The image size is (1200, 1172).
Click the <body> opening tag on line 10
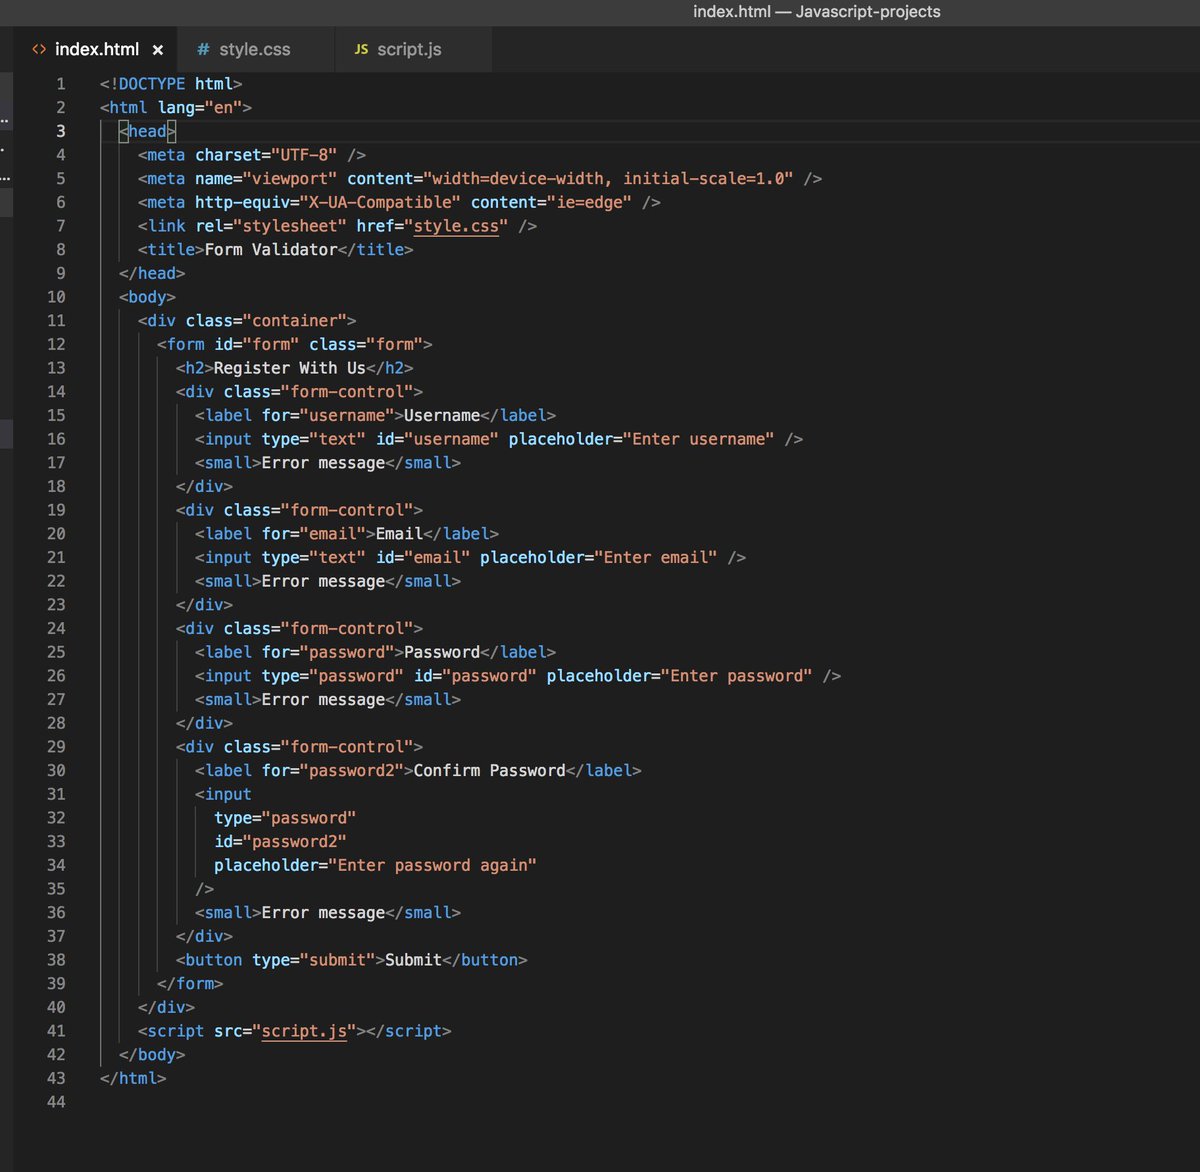(147, 297)
